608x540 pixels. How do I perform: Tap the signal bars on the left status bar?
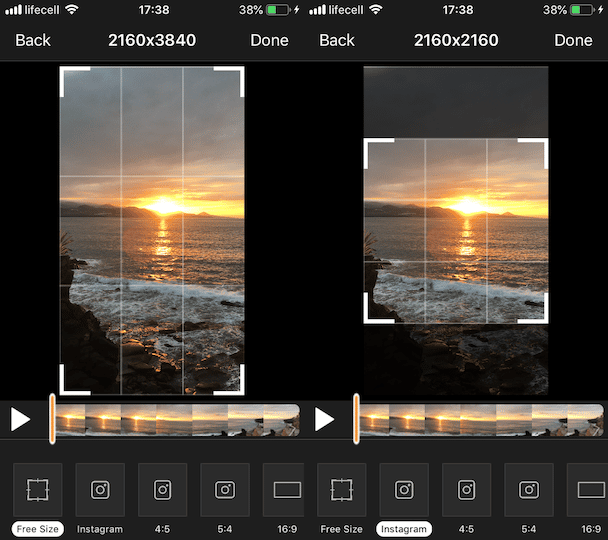tap(14, 10)
